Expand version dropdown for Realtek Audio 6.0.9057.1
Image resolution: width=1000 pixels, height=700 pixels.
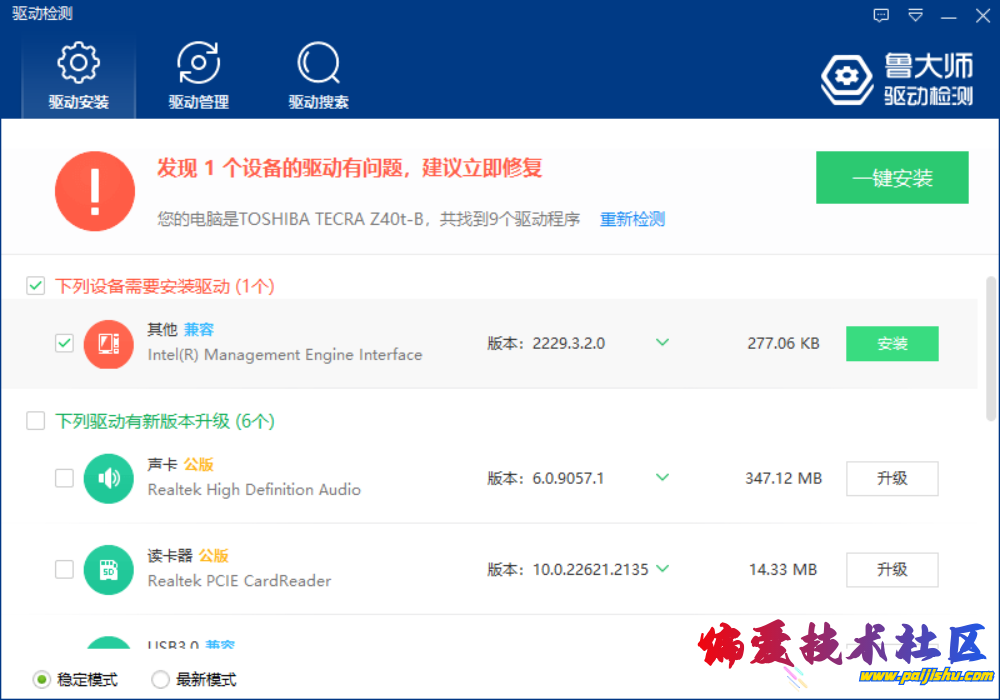point(662,477)
